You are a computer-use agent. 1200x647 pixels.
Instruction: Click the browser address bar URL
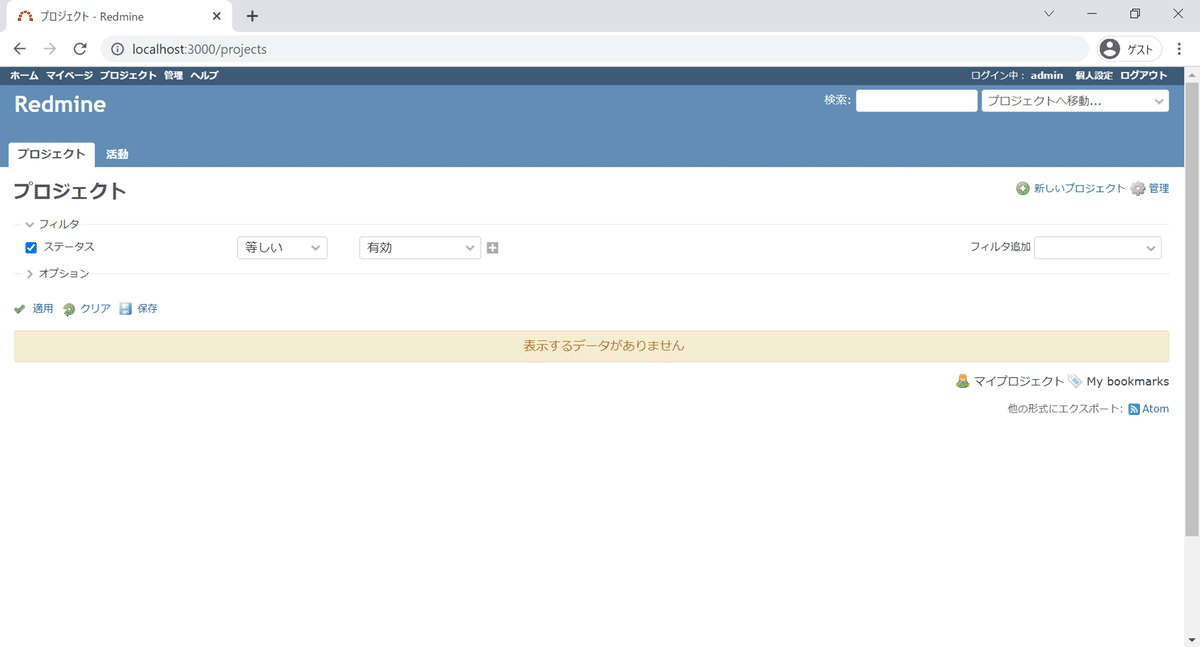[199, 49]
